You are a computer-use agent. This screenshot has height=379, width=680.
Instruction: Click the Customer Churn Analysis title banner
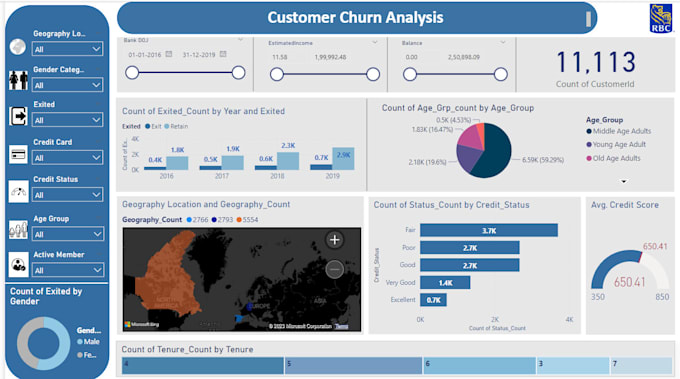(x=356, y=18)
